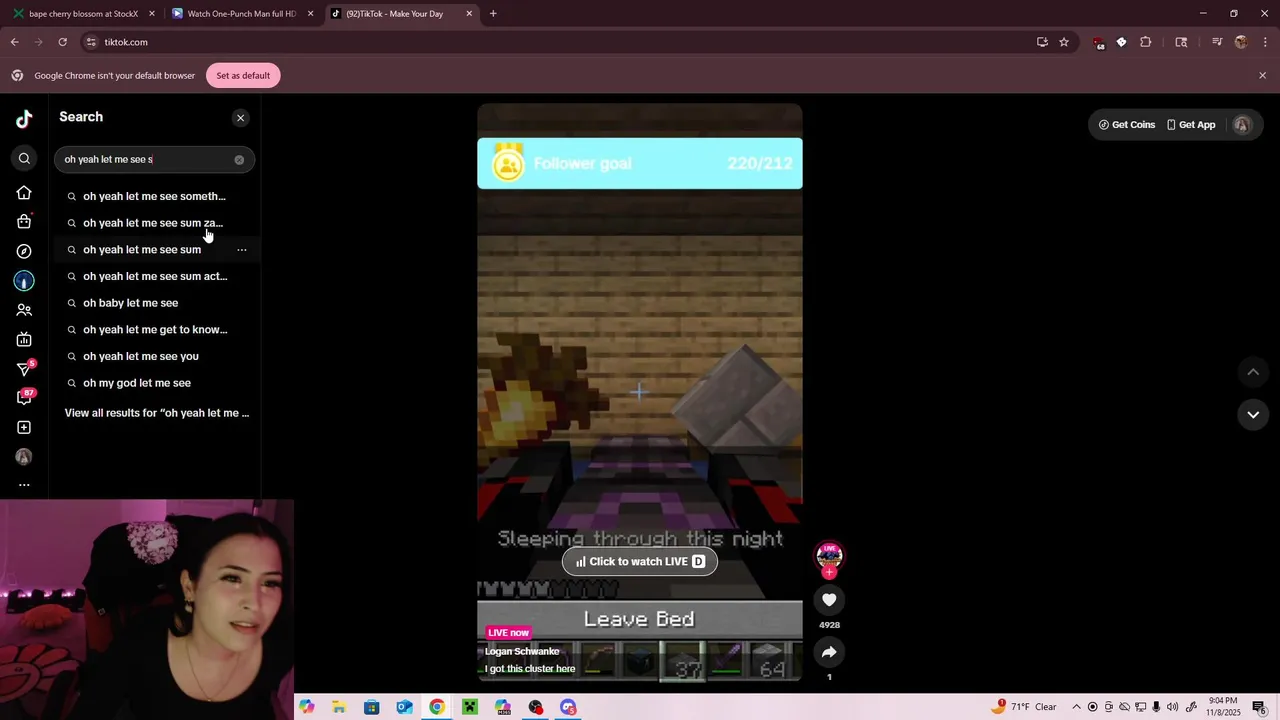Click the Upload plus icon in sidebar
Screen dimensions: 1280x720
(24, 427)
